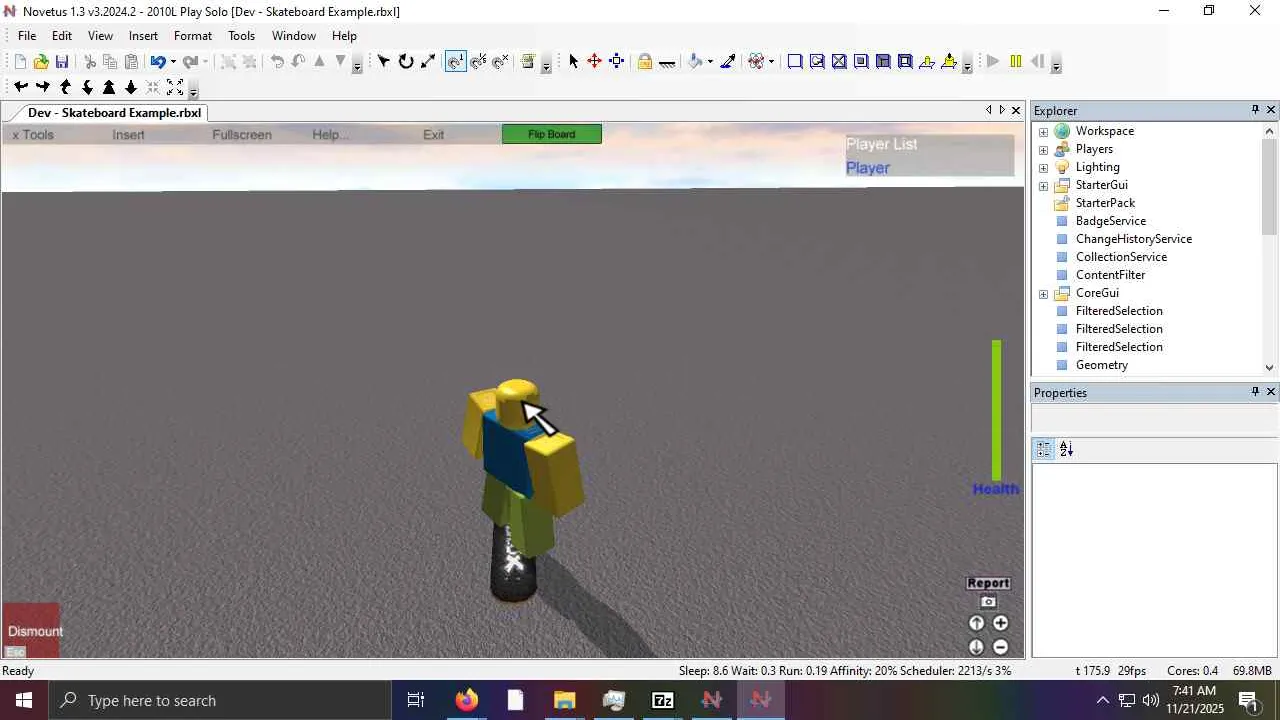Expand the CoreGui tree node
The width and height of the screenshot is (1280, 720).
coord(1043,293)
